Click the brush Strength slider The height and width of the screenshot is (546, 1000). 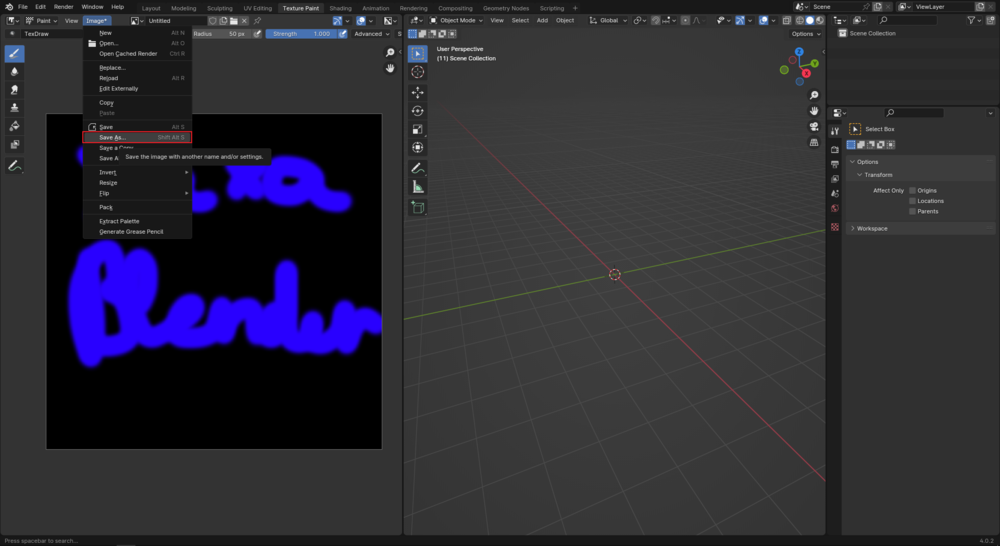300,33
